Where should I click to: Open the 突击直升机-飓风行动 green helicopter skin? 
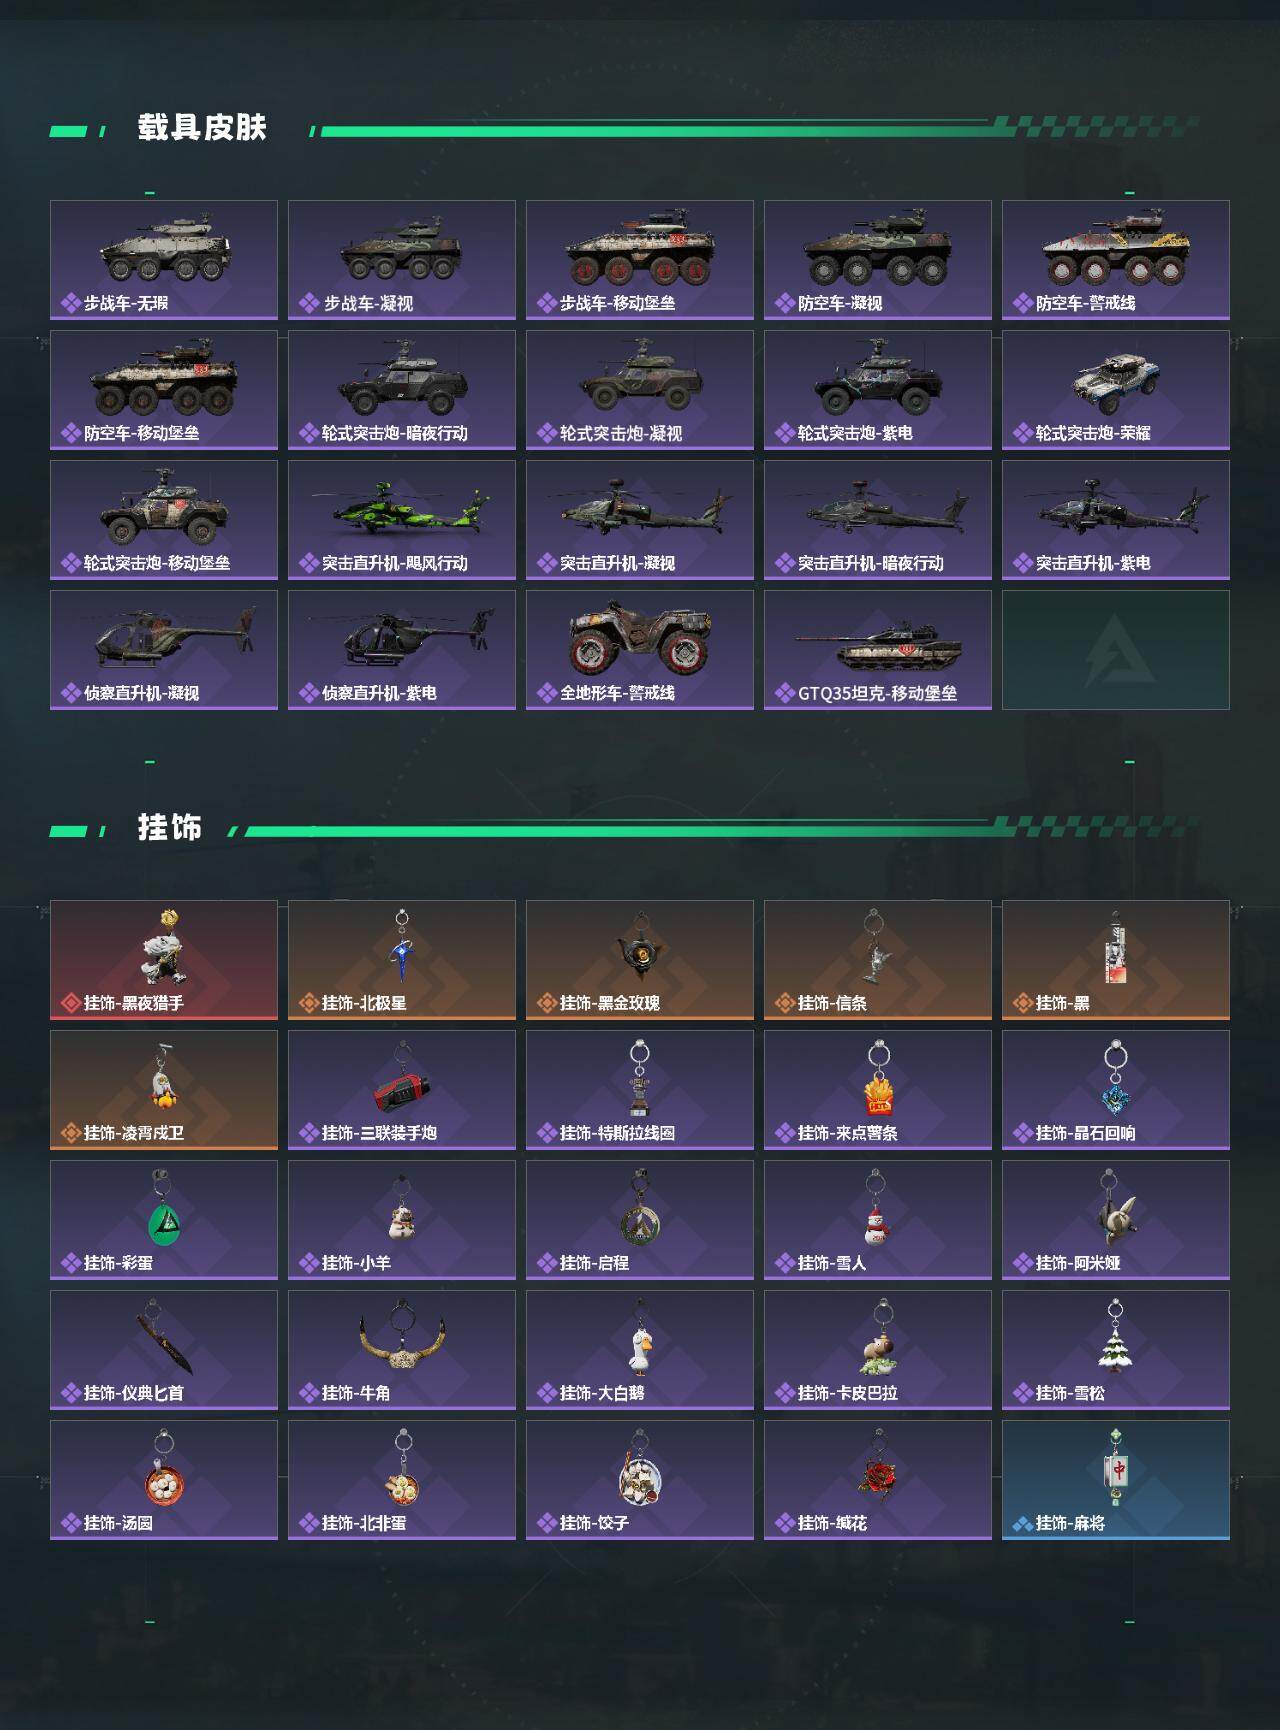click(402, 520)
